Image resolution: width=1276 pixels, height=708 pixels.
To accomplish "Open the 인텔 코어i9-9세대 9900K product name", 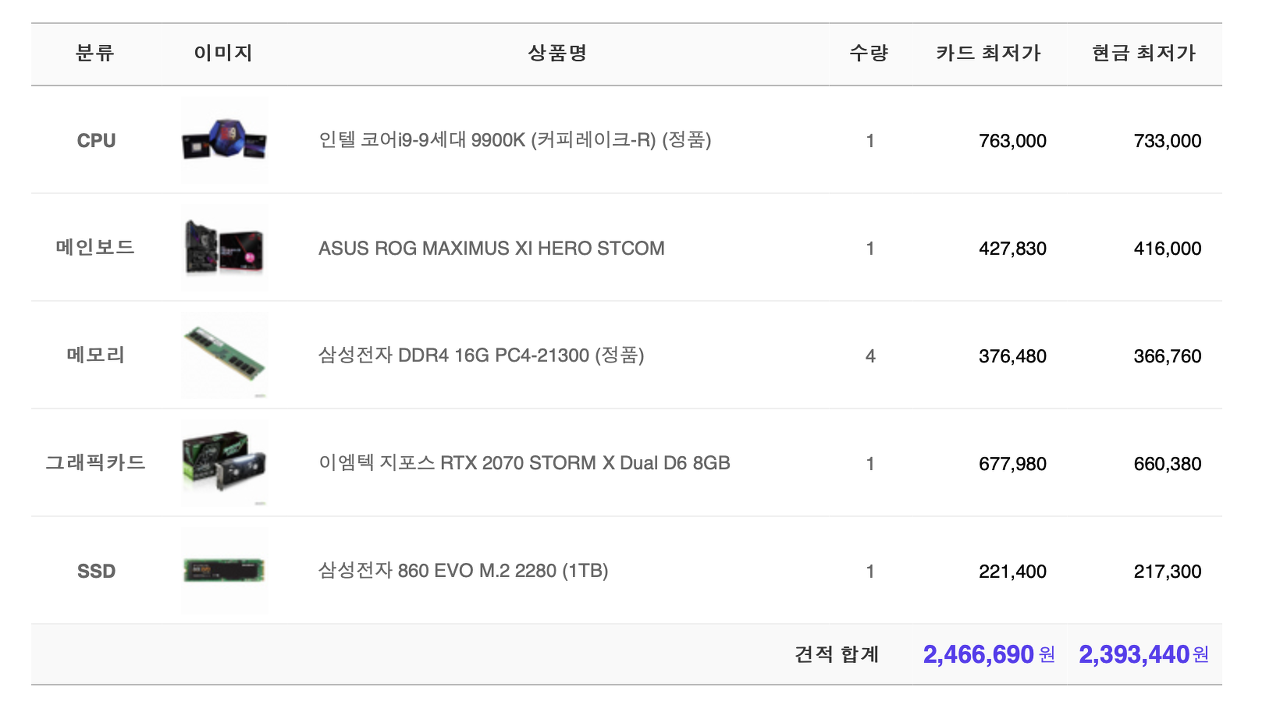I will tap(515, 140).
